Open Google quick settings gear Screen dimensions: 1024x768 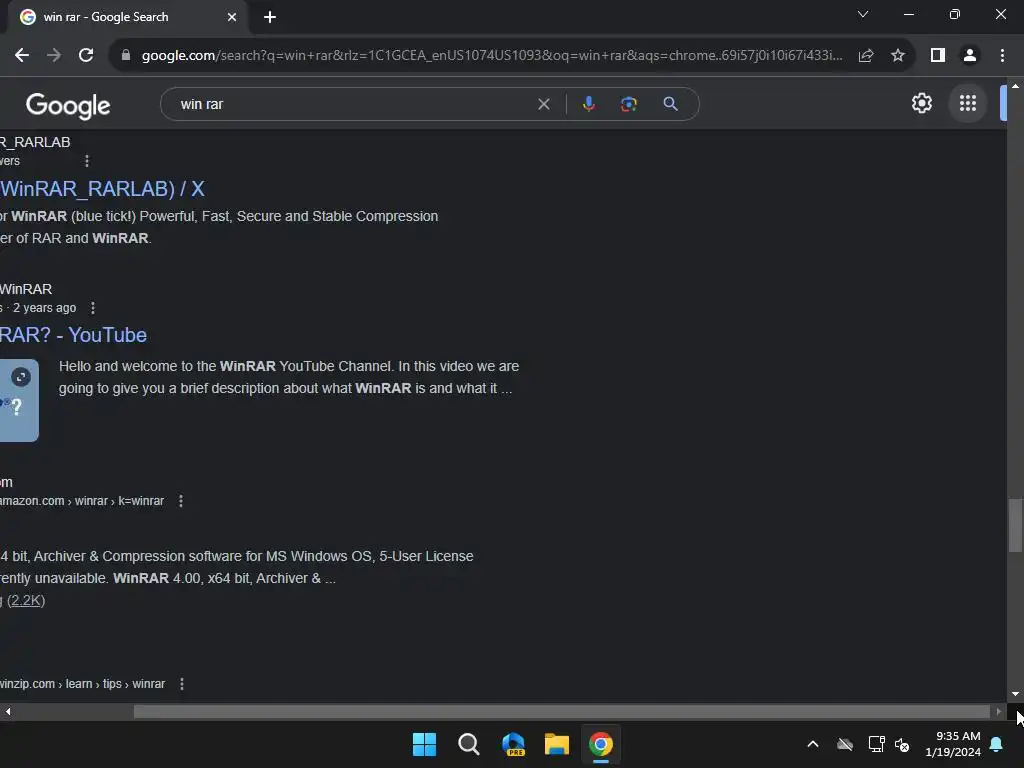(921, 103)
